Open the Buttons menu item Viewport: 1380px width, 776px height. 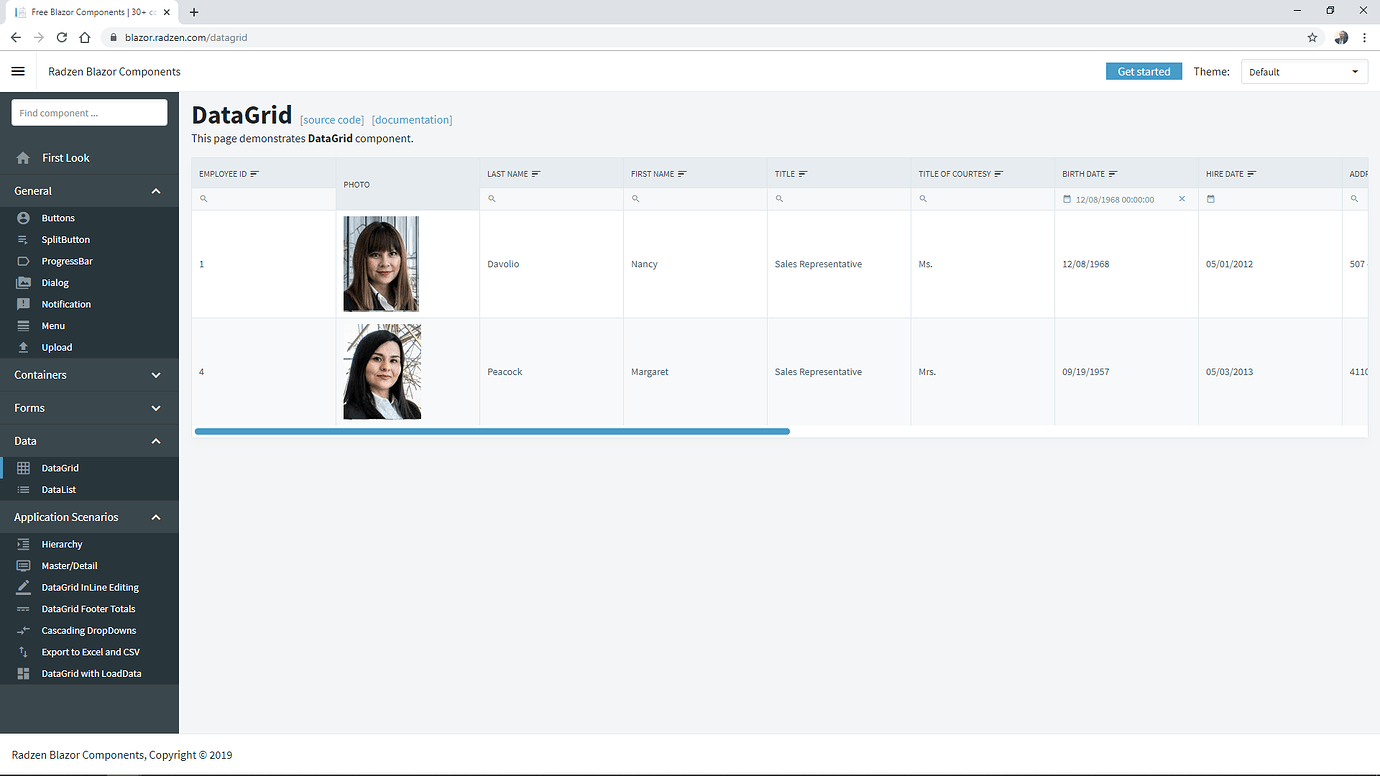coord(58,218)
